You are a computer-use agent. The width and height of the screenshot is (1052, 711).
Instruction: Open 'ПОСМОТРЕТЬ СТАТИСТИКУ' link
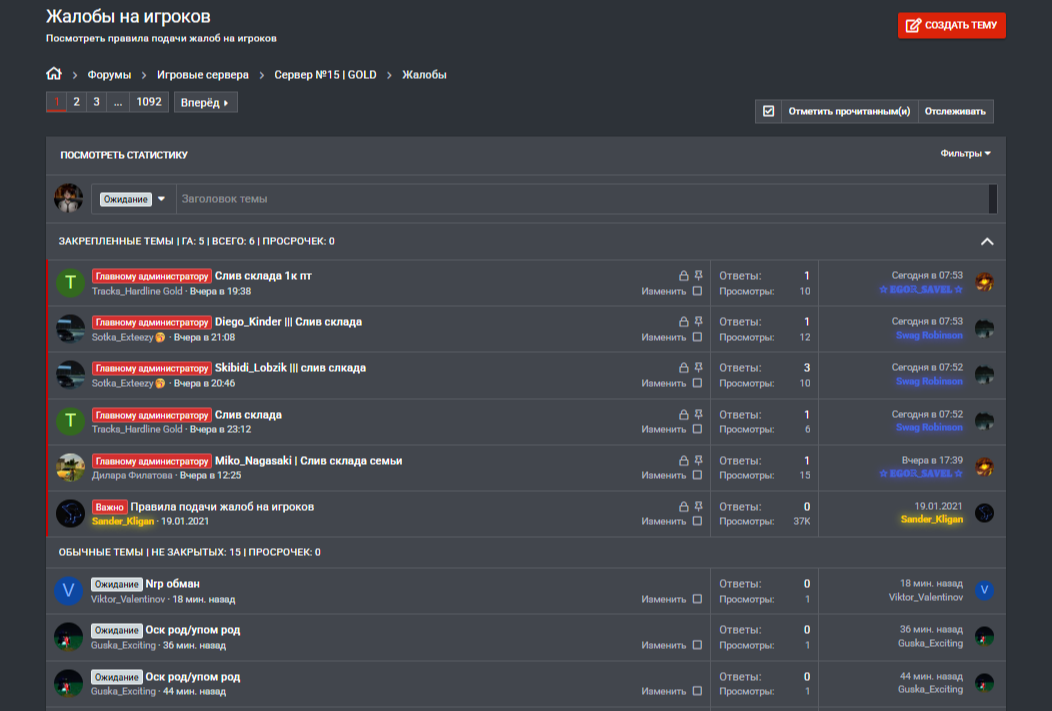[124, 155]
